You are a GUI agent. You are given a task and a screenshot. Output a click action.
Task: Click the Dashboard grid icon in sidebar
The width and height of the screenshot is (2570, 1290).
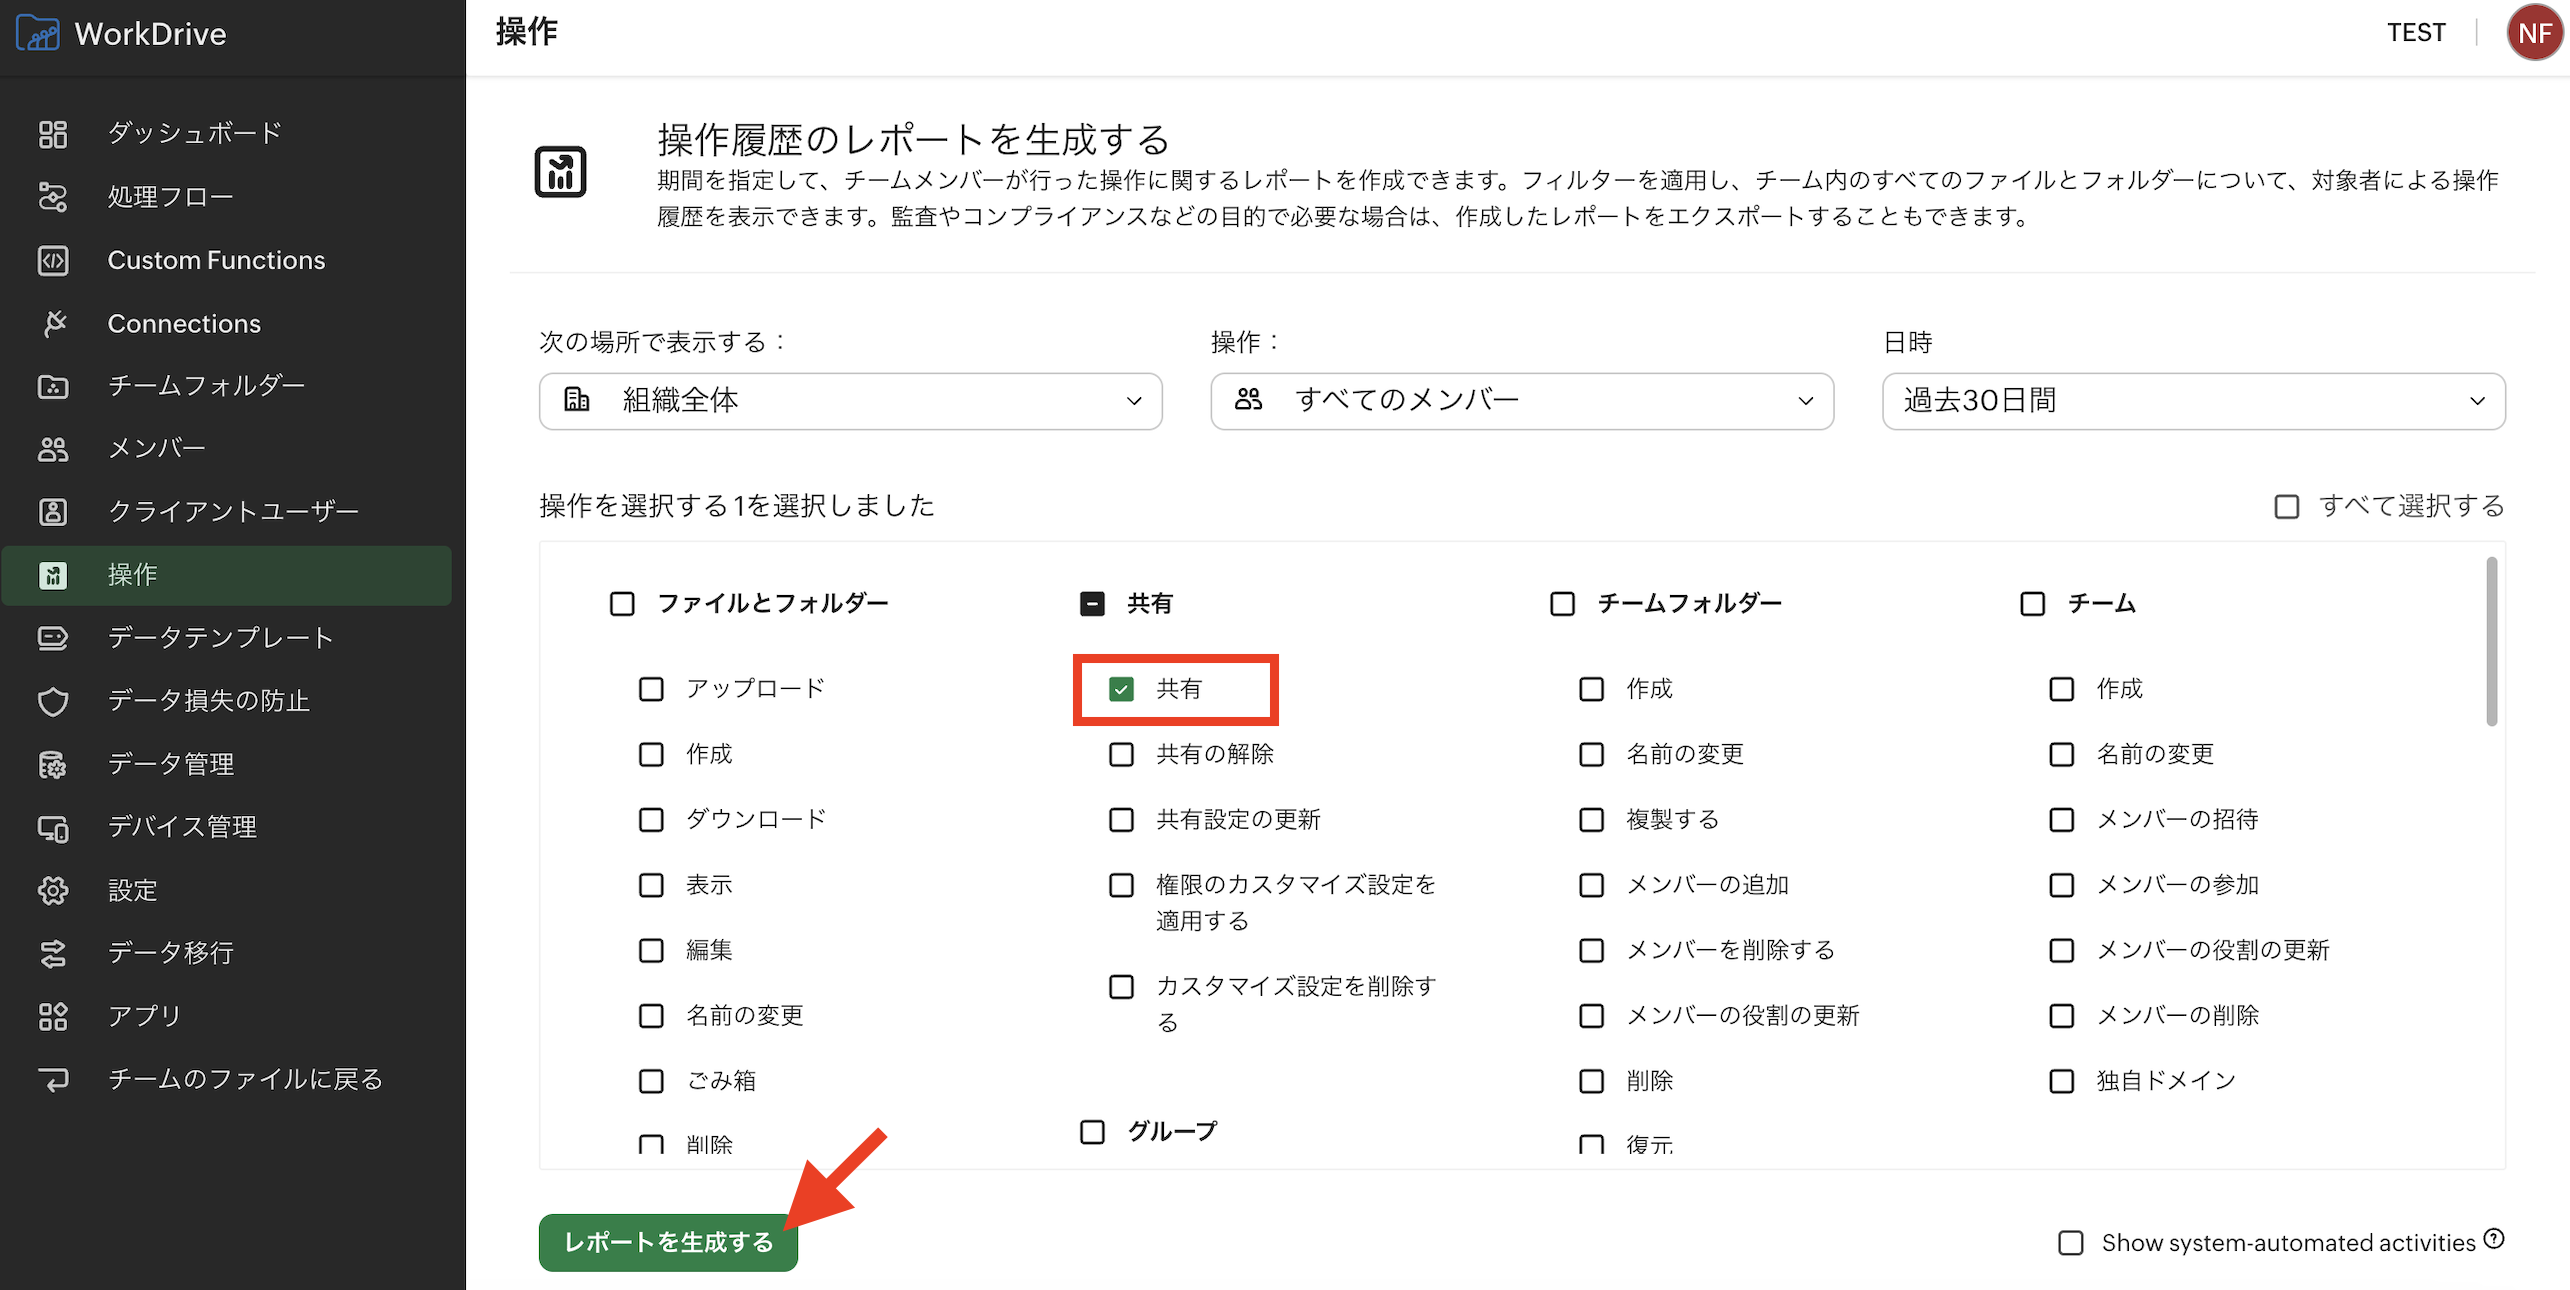[x=53, y=133]
